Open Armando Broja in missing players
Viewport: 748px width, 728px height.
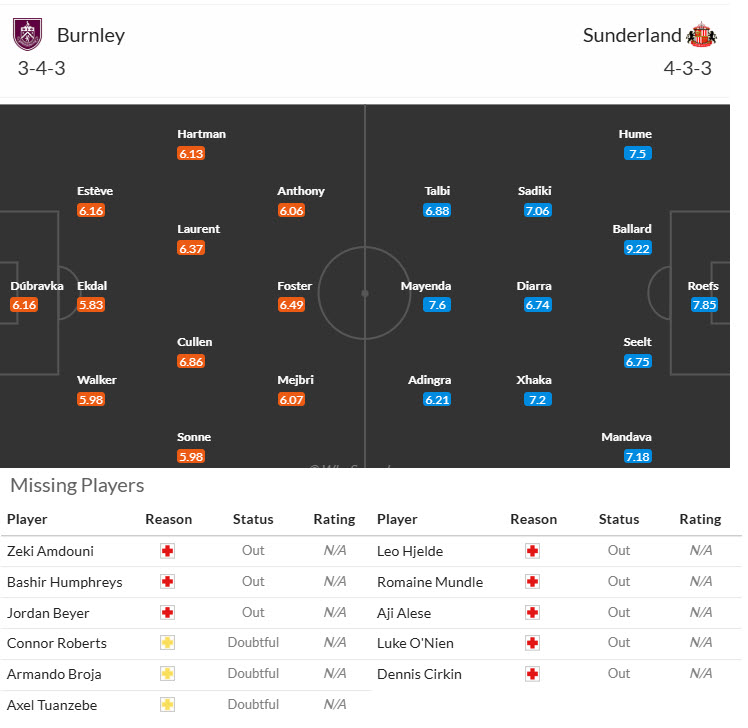pyautogui.click(x=54, y=674)
